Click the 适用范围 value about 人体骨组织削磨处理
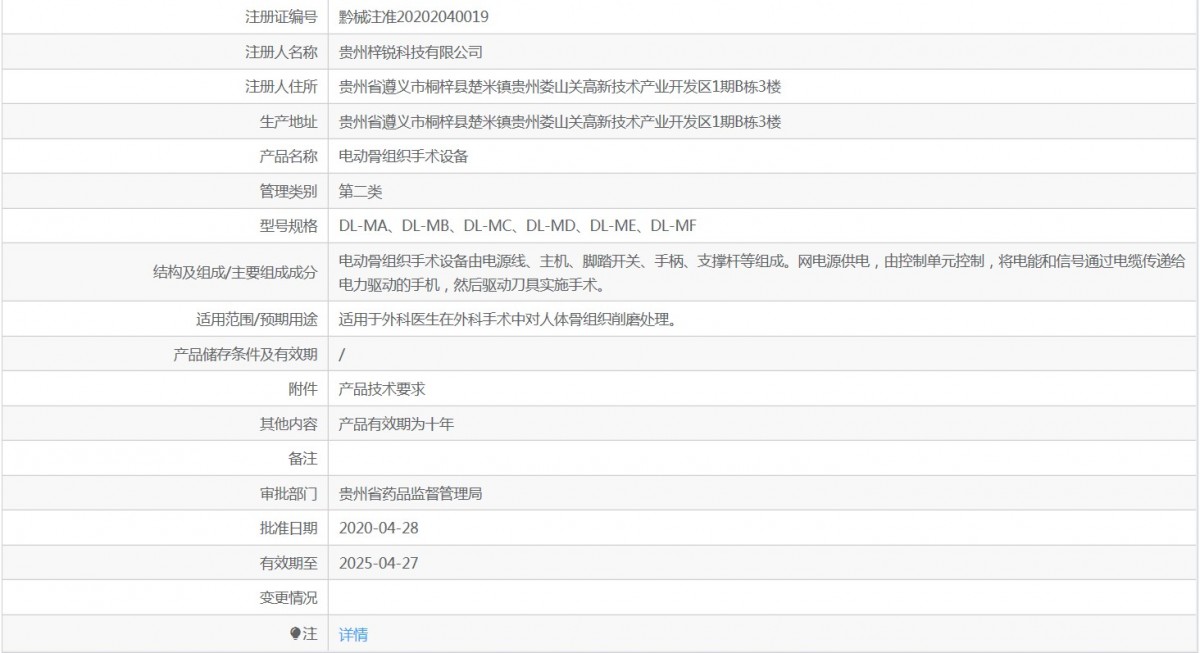The width and height of the screenshot is (1200, 653). coord(512,320)
